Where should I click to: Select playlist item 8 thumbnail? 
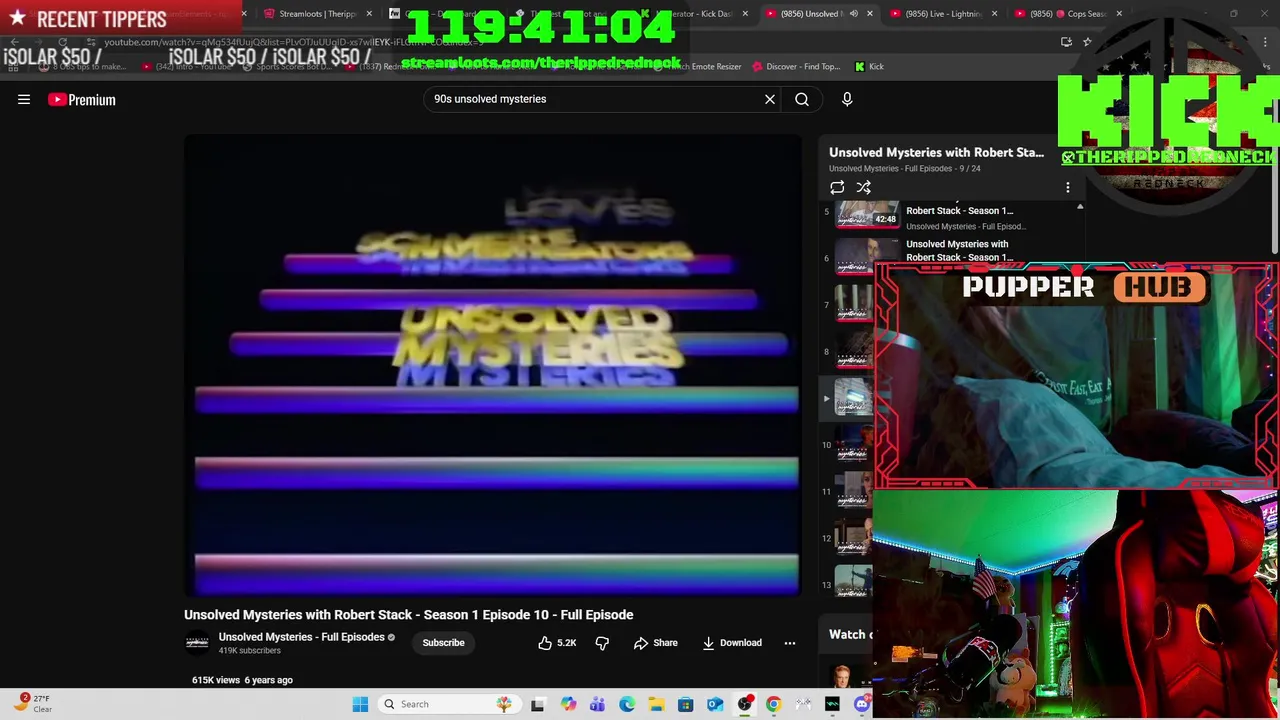coord(855,351)
